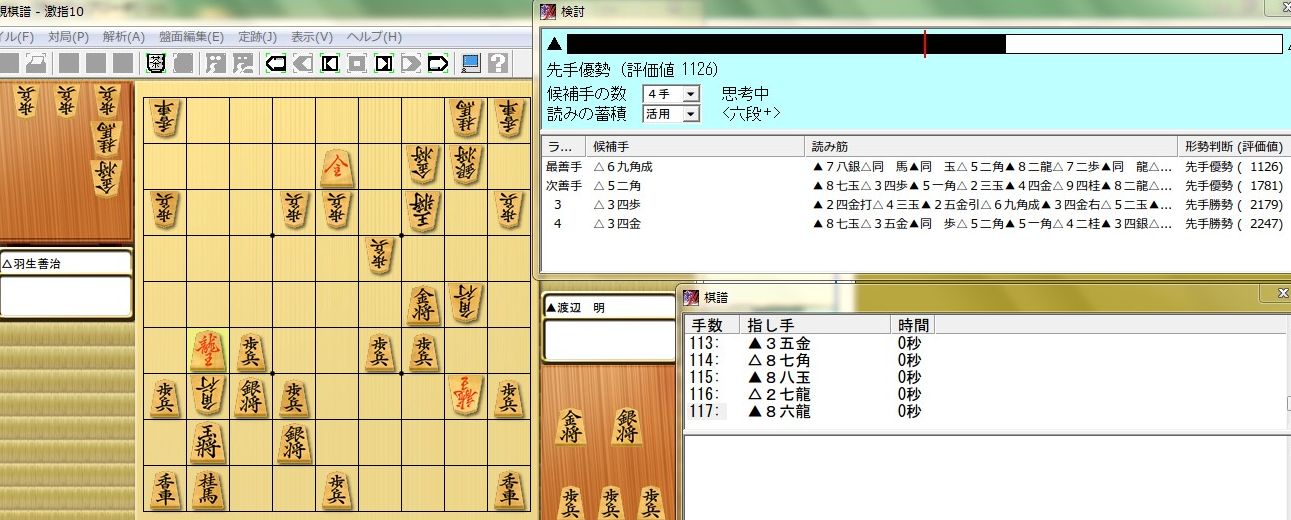Step one move back with the grey arrow
Viewport: 1291px width, 520px height.
click(x=303, y=64)
